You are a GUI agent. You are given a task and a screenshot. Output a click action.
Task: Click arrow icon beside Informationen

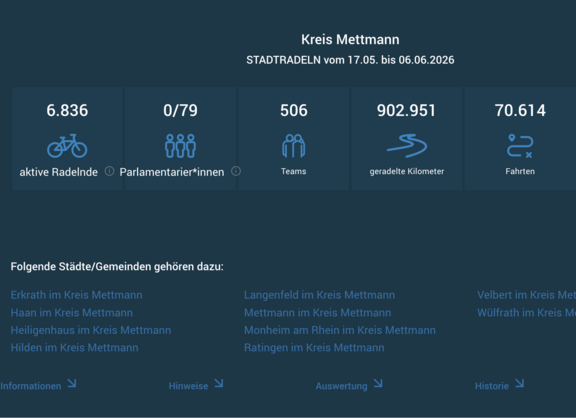click(x=72, y=383)
